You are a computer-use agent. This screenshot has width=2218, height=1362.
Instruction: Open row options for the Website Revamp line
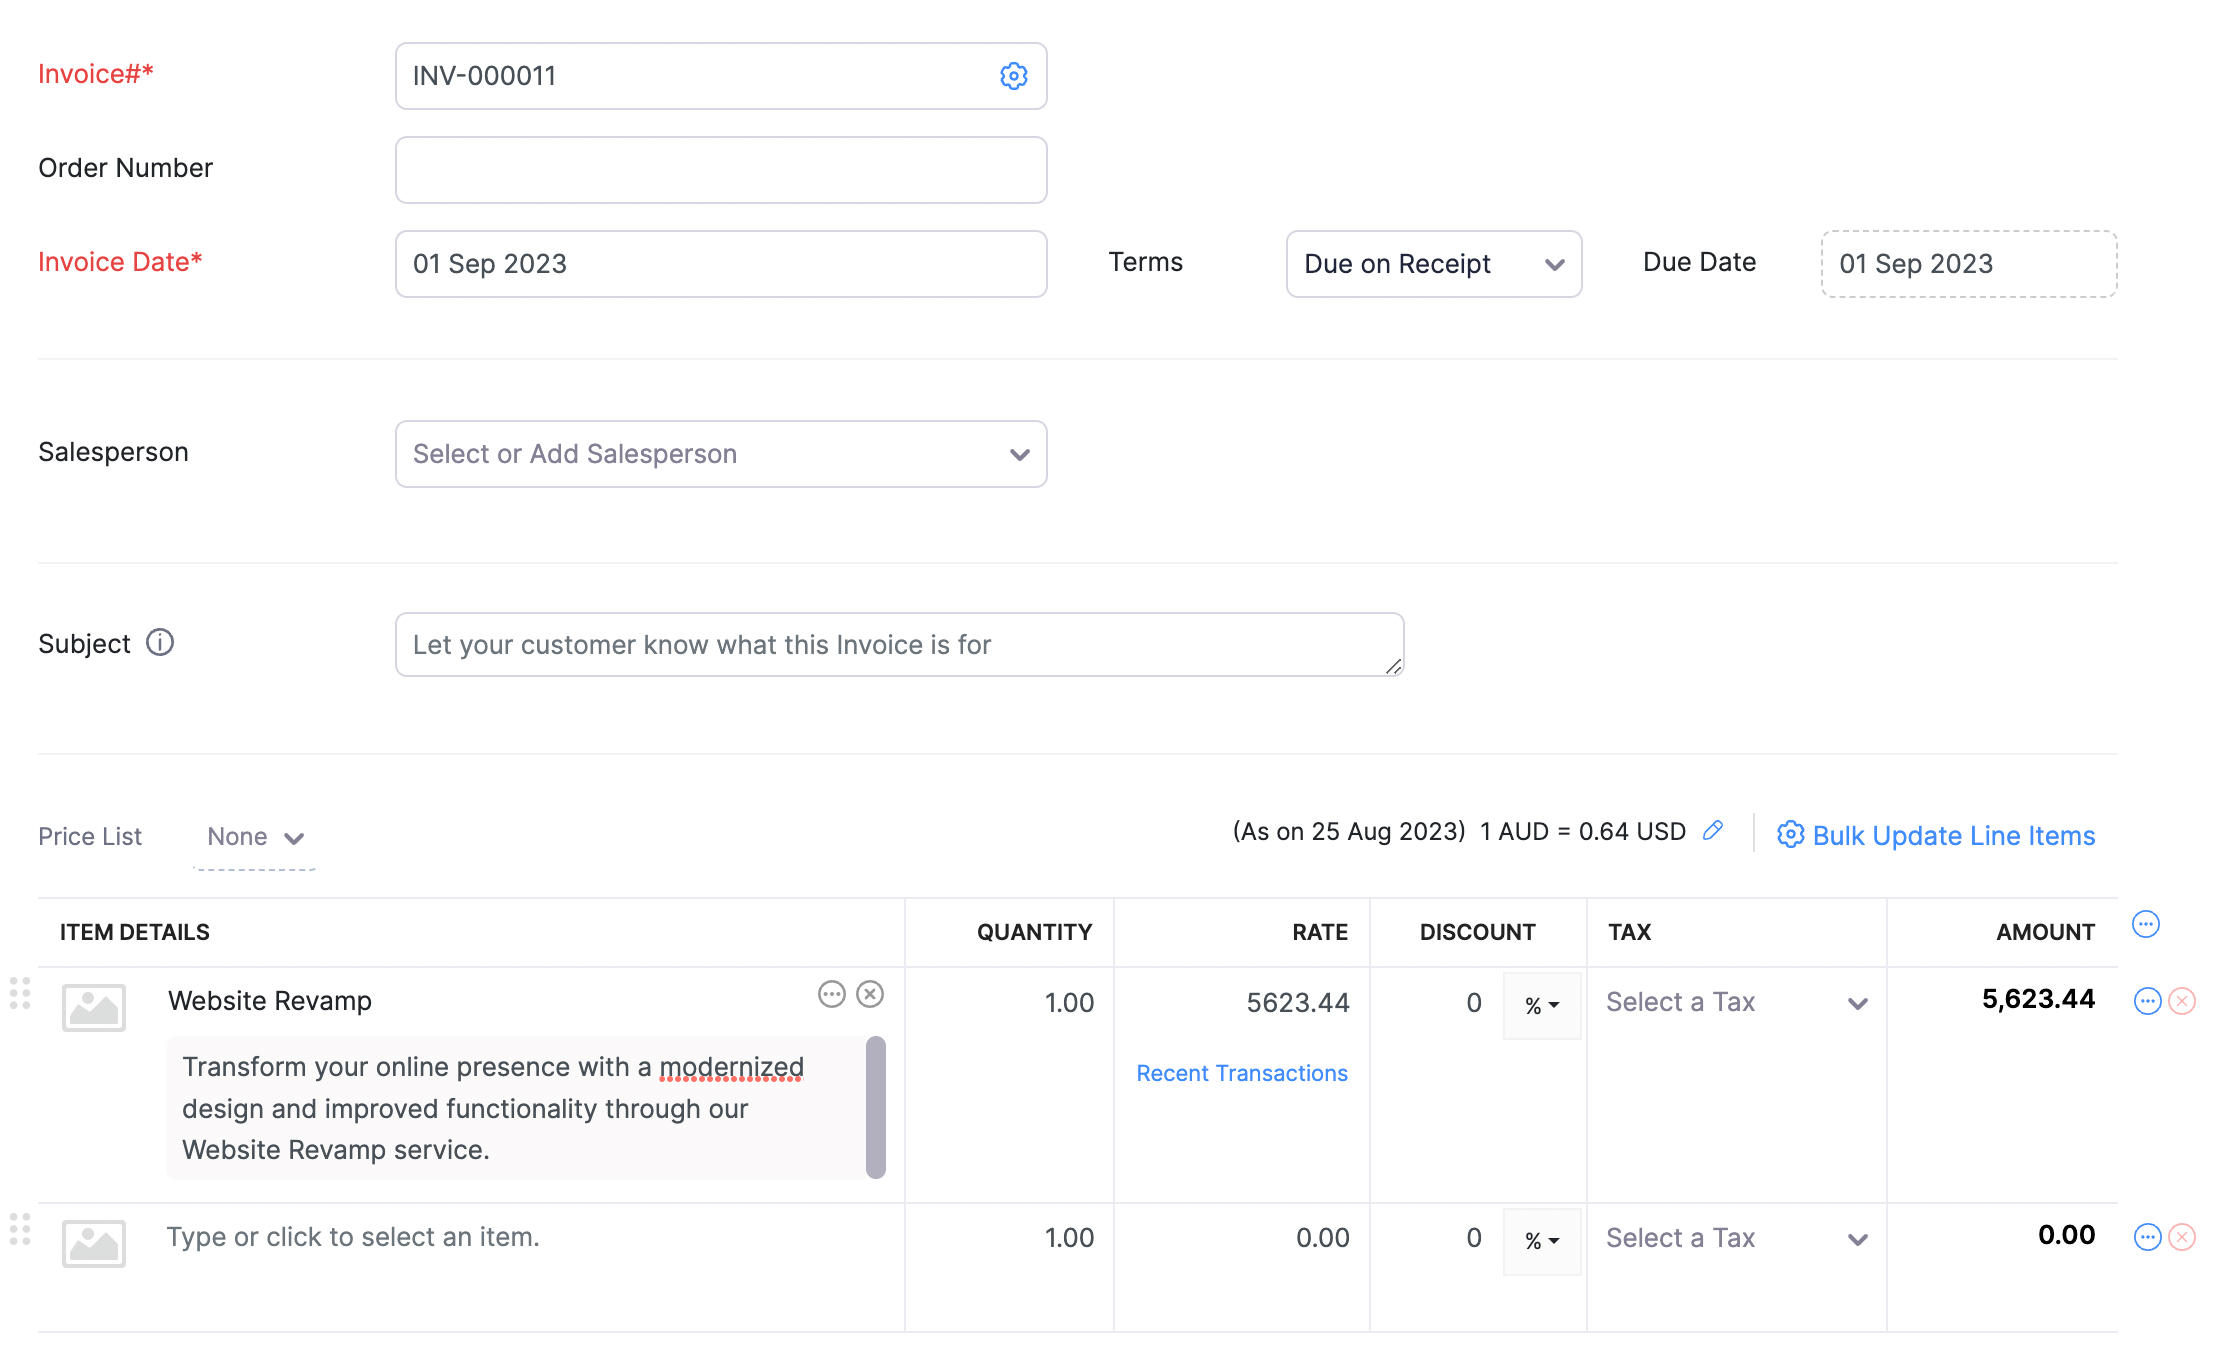[2147, 1001]
